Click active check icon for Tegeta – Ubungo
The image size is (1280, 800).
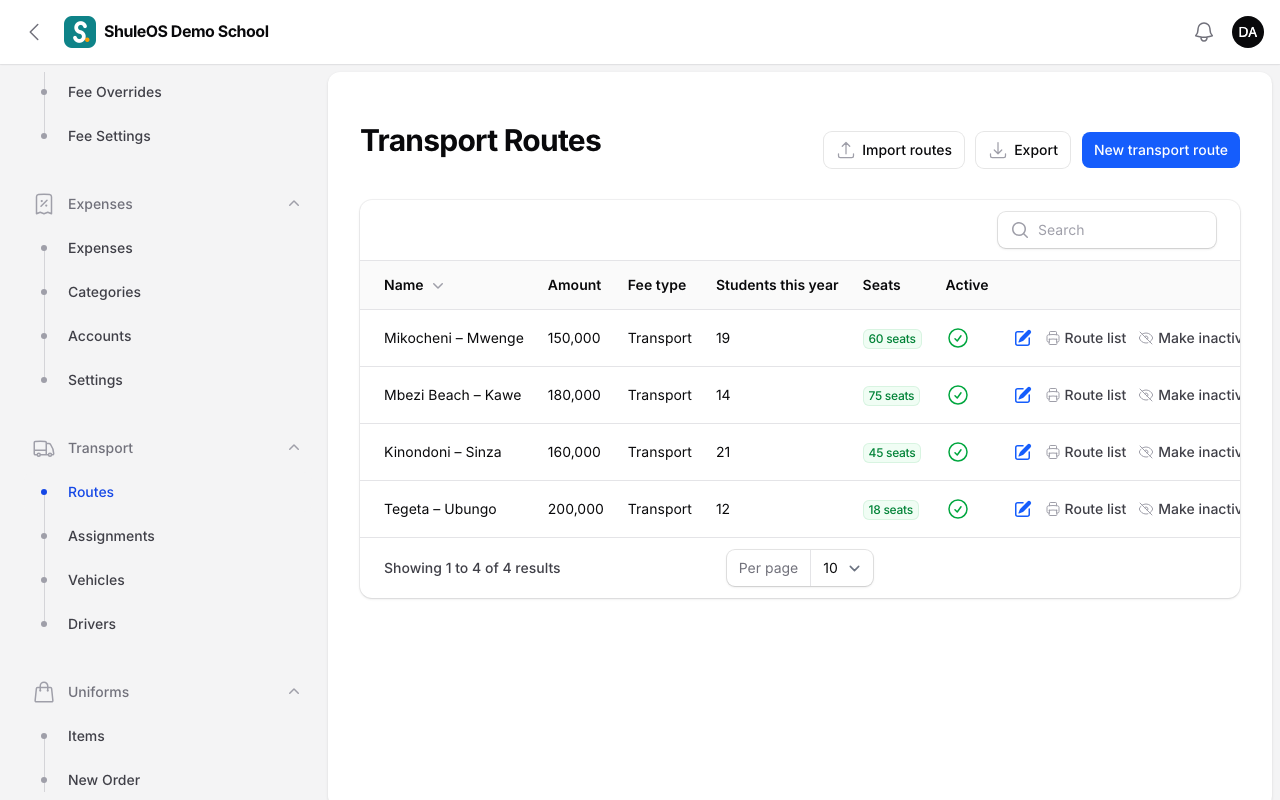pos(958,509)
